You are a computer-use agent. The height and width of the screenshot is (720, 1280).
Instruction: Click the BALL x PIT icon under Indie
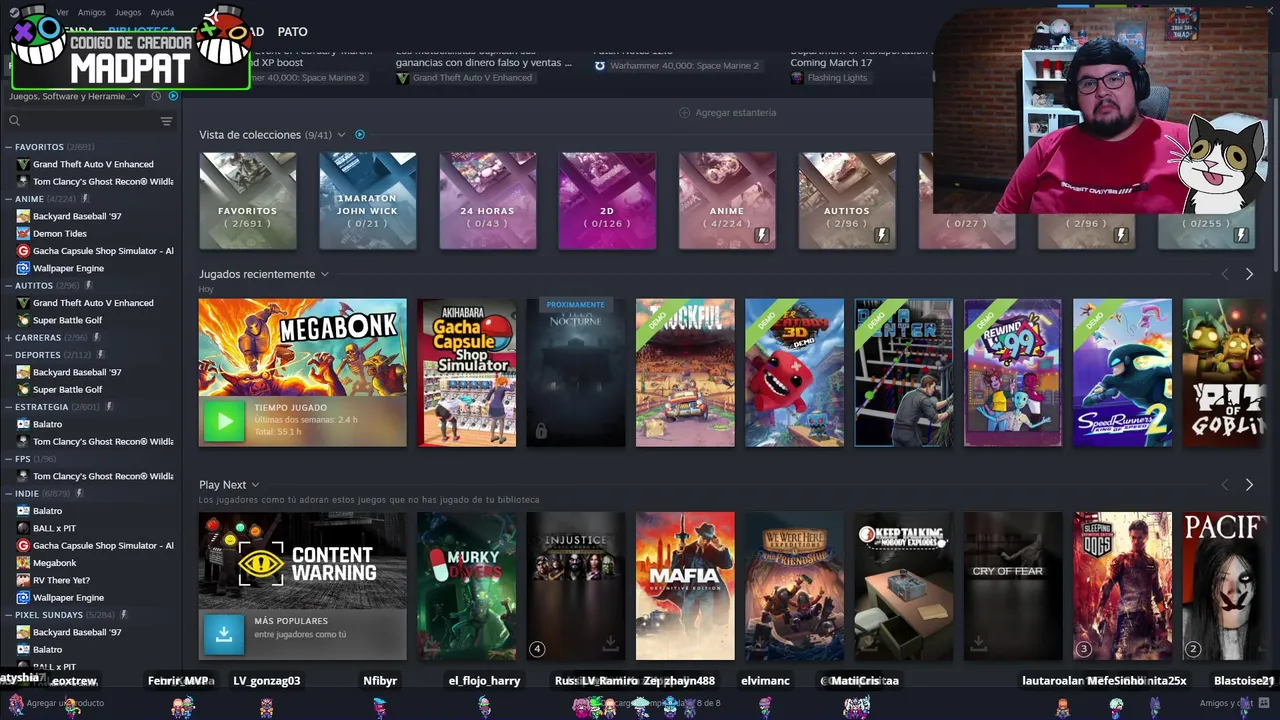pos(23,528)
